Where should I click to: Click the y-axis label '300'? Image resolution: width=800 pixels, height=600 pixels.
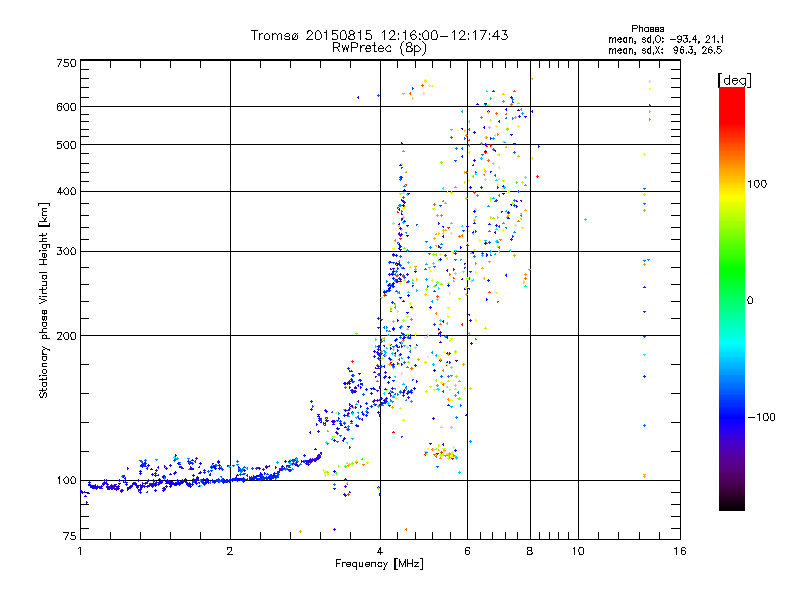(x=66, y=251)
